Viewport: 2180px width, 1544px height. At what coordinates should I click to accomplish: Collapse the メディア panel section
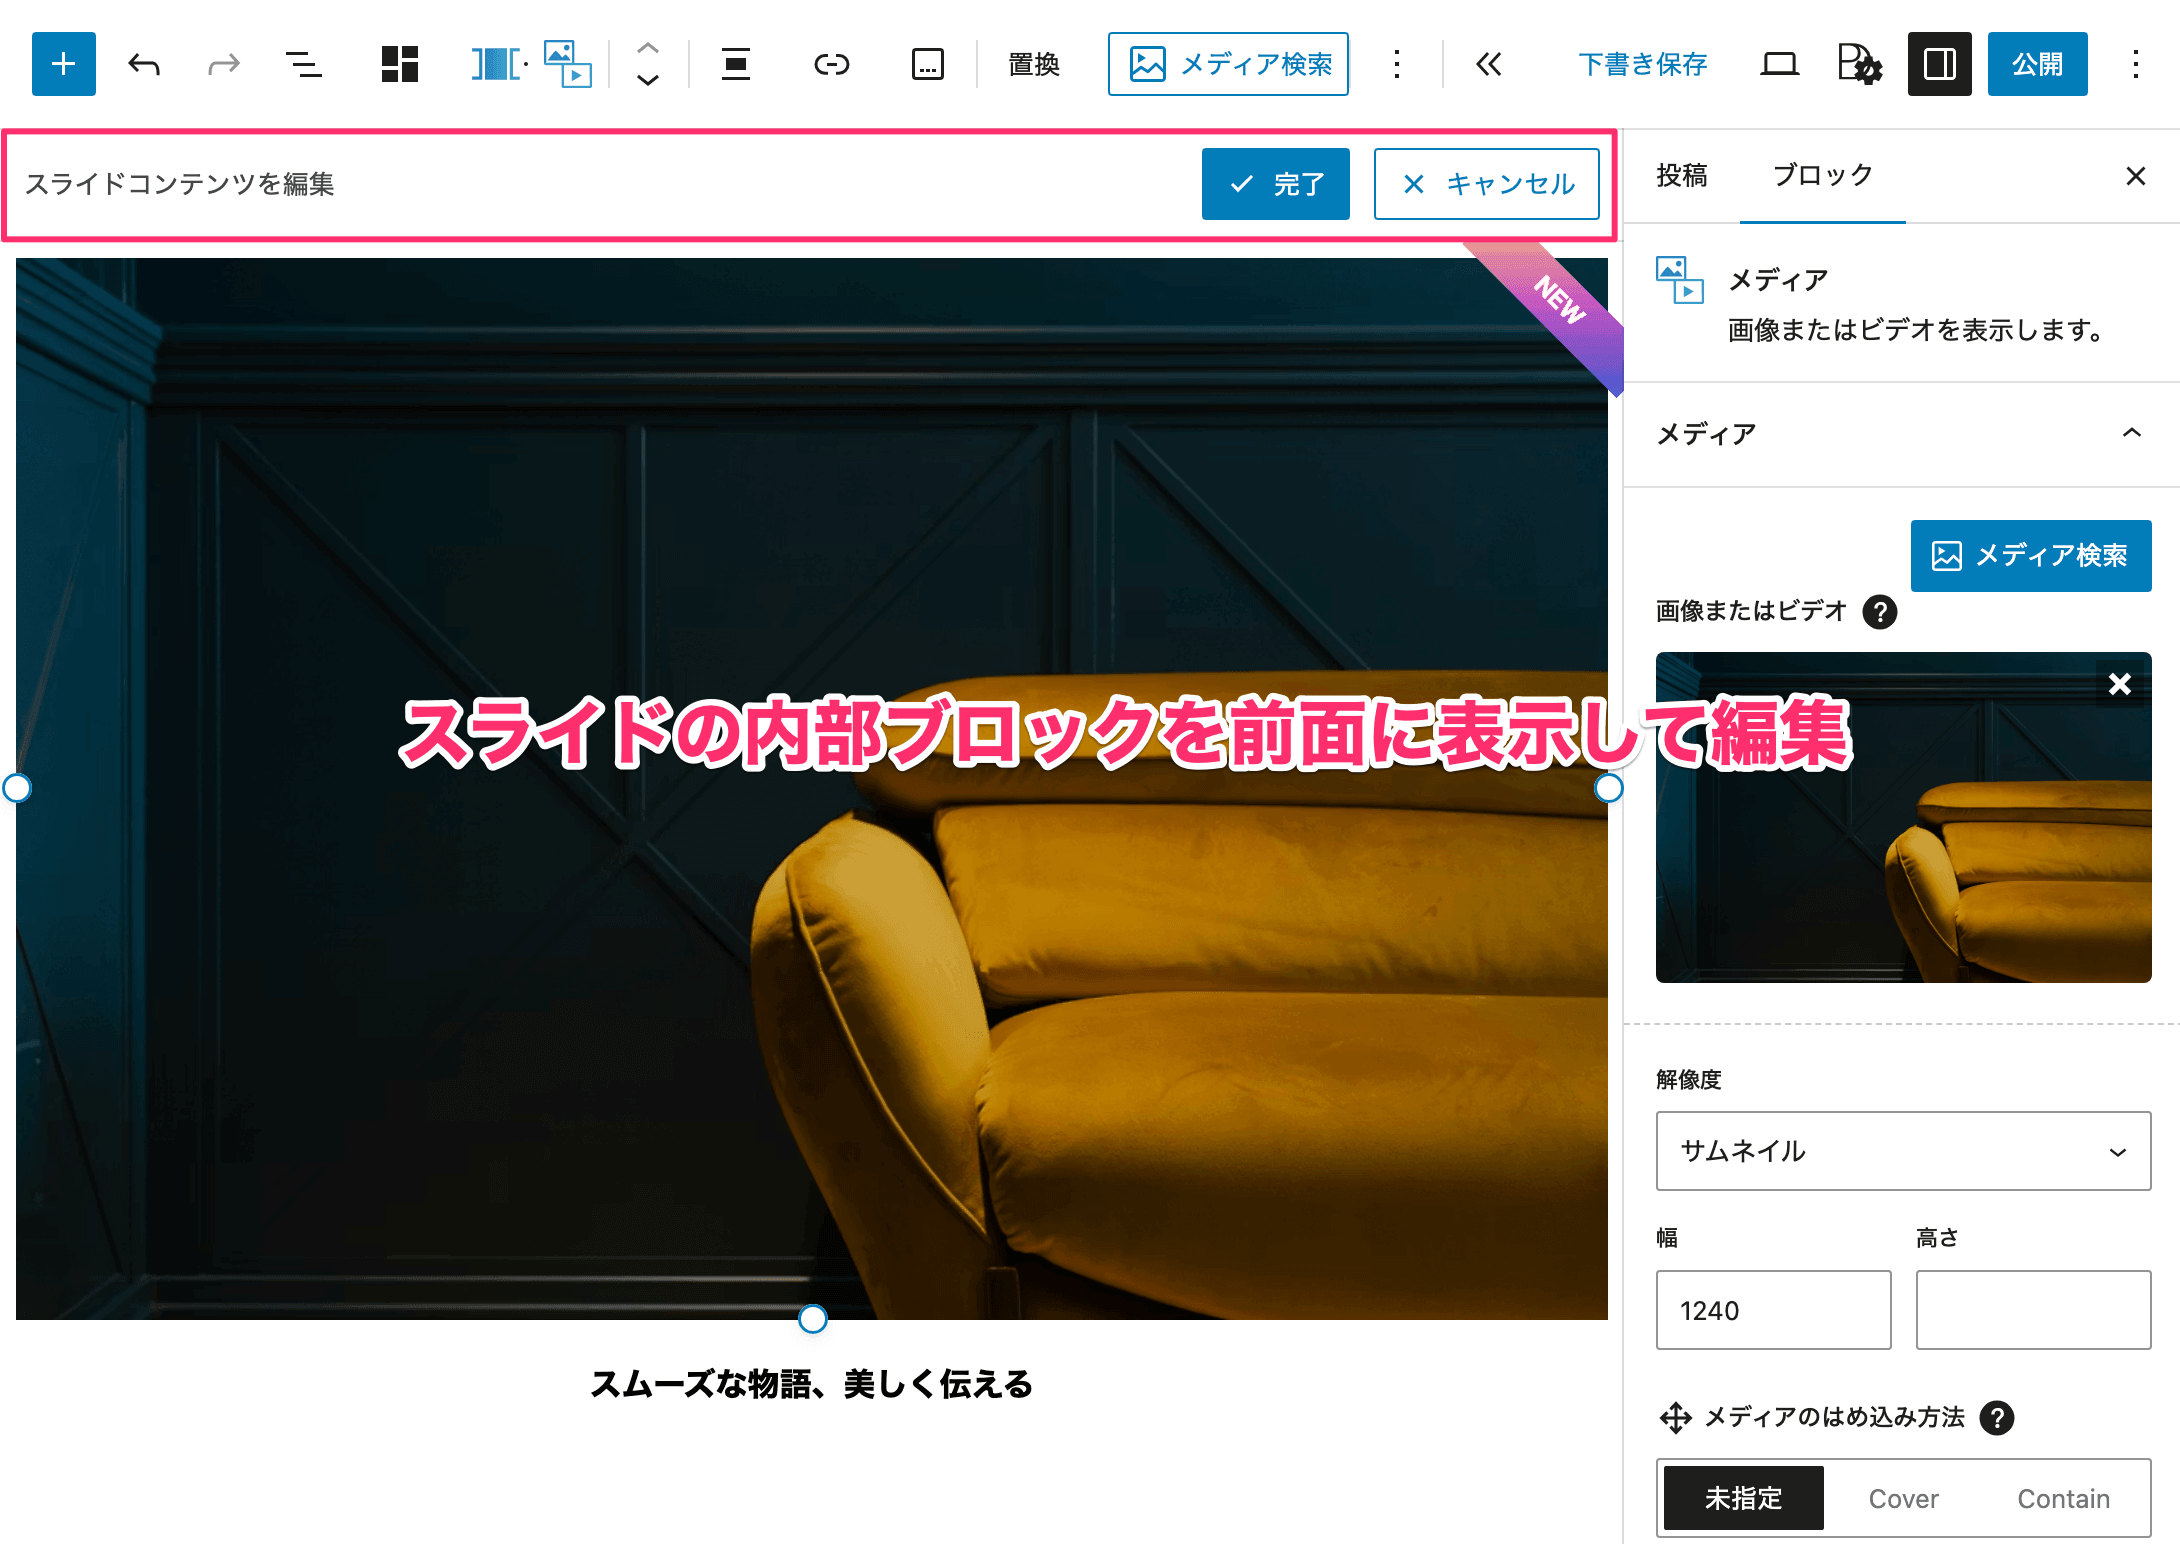pos(2131,433)
